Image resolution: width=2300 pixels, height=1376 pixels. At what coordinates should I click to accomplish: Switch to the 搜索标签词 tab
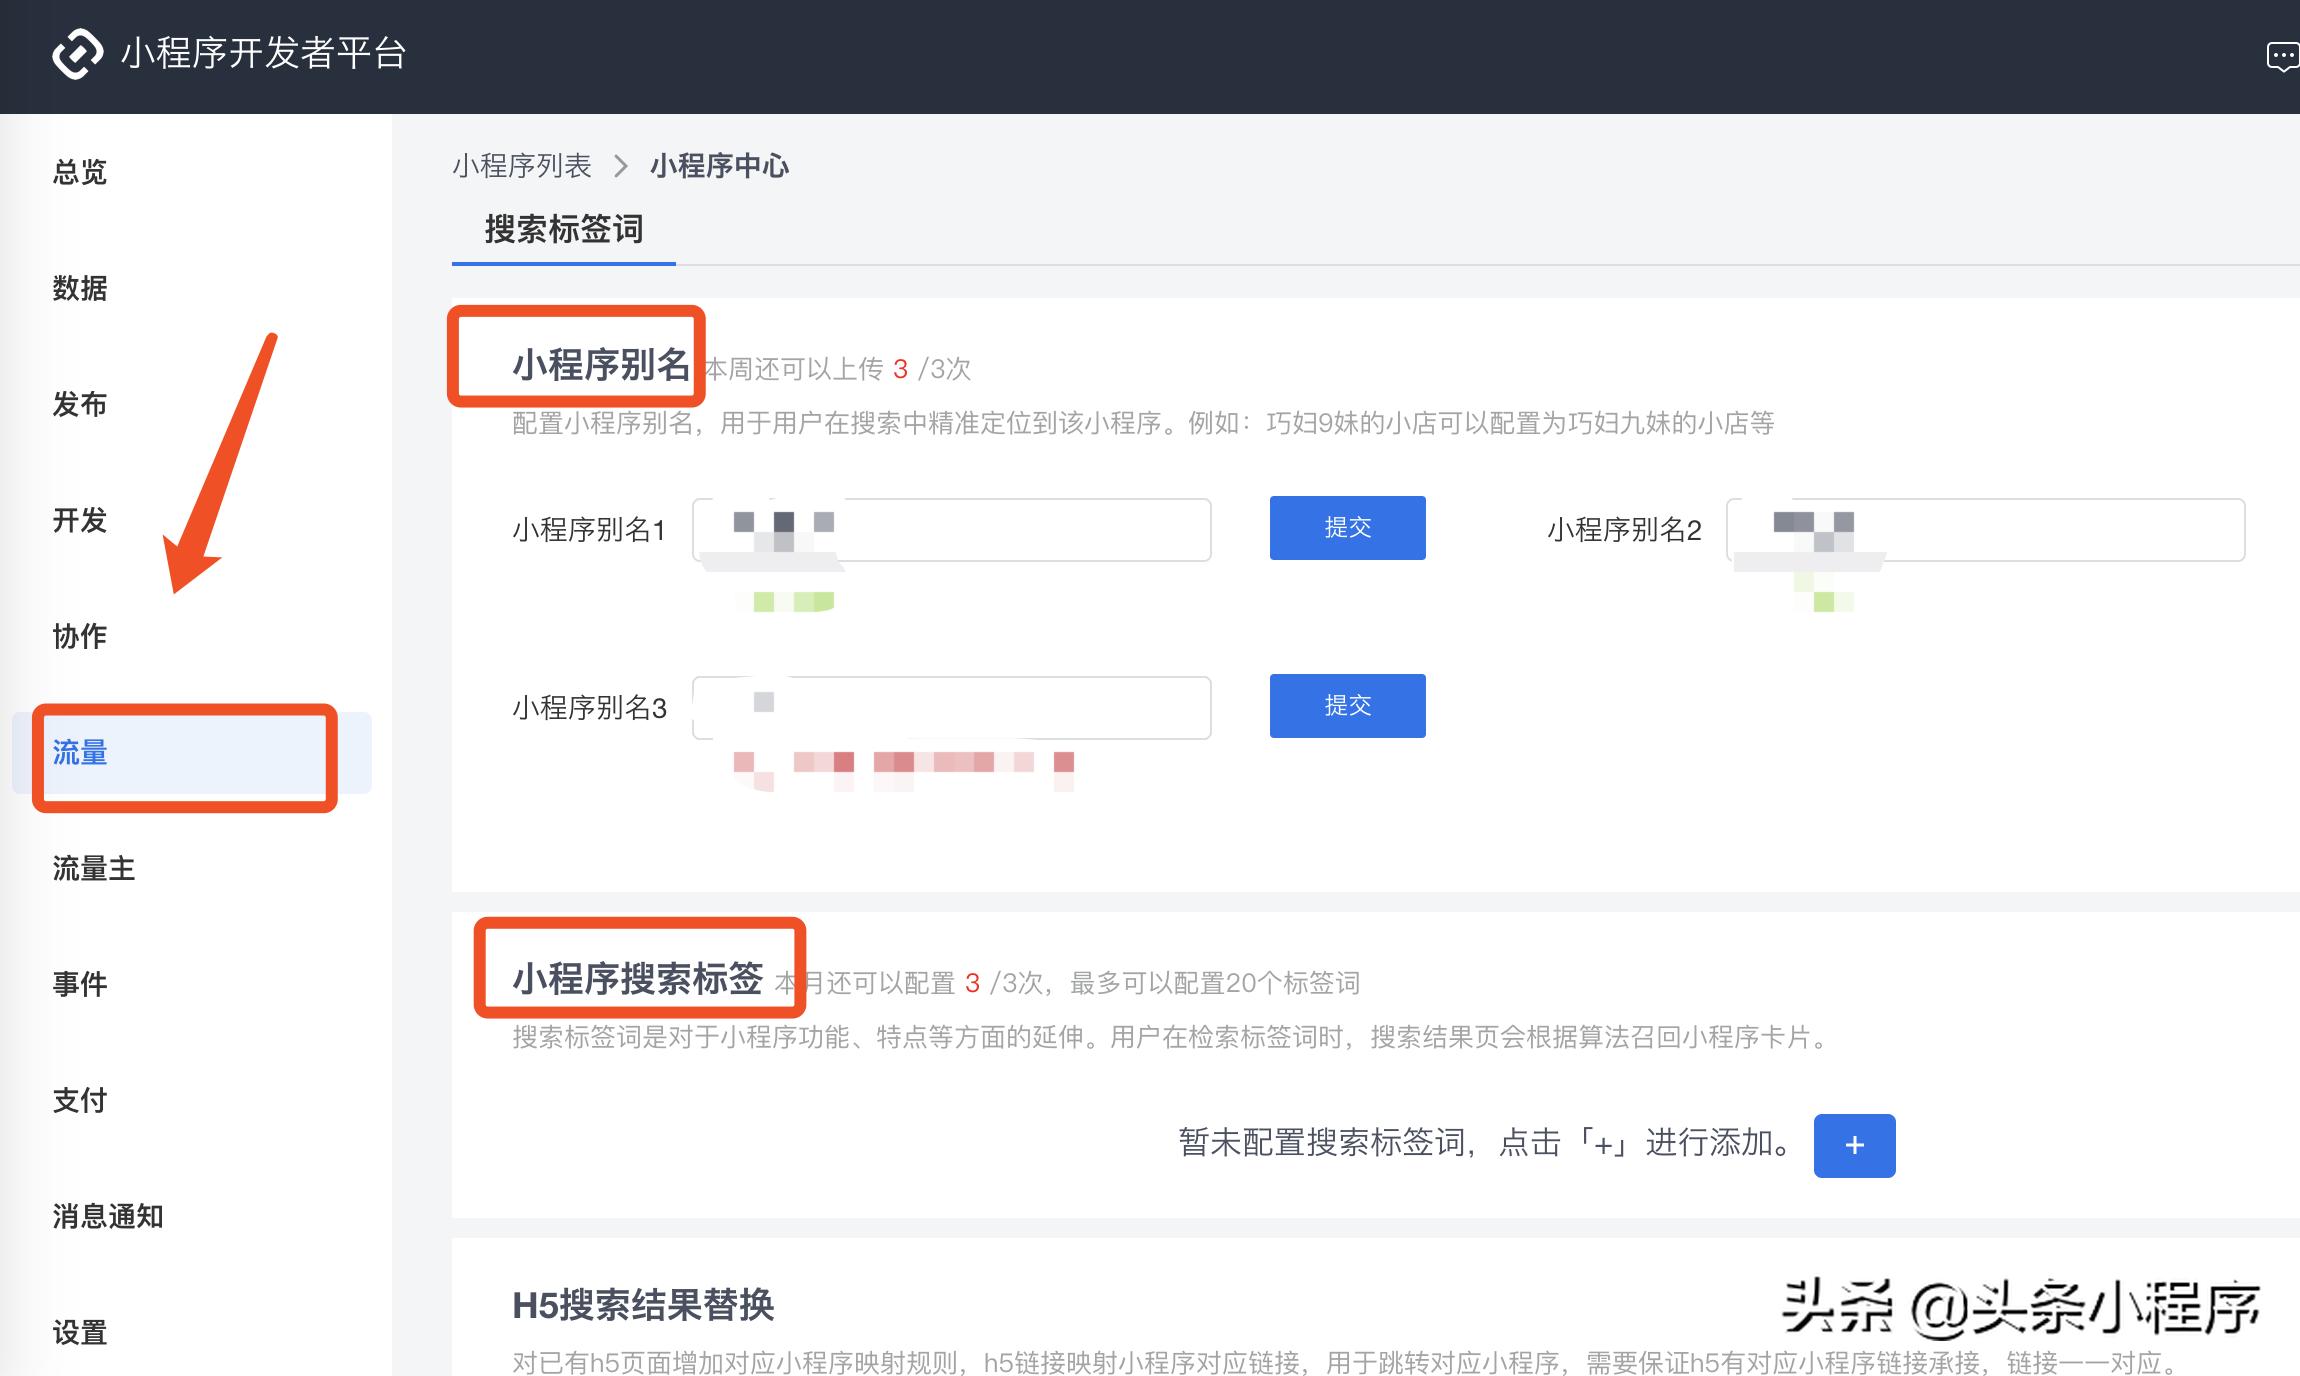click(563, 231)
